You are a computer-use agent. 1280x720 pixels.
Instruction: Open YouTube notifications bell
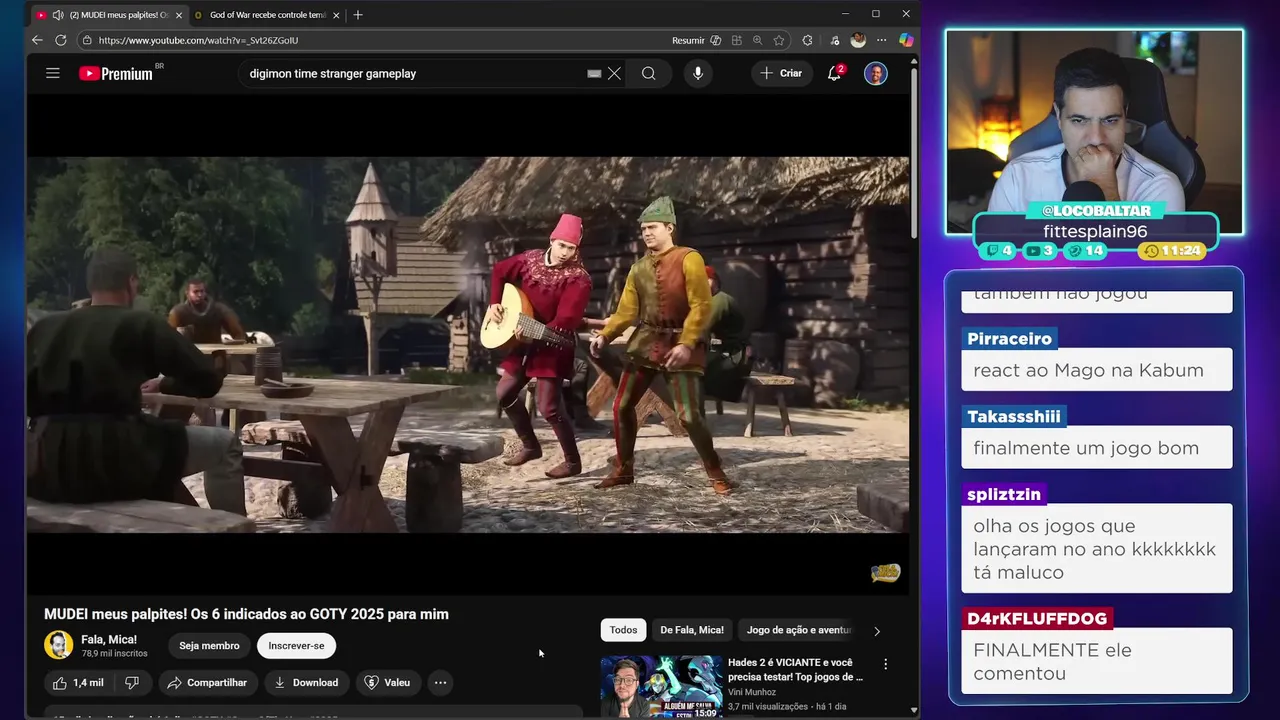click(835, 73)
